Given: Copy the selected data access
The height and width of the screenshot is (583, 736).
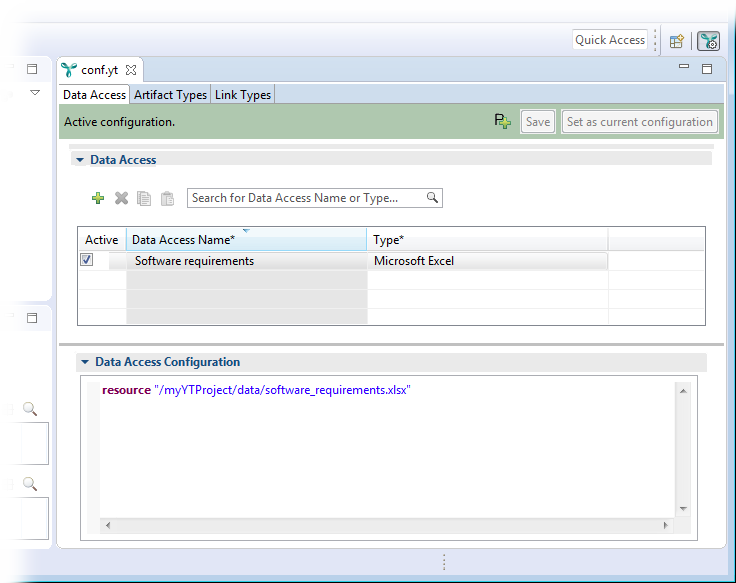Looking at the screenshot, I should (144, 199).
